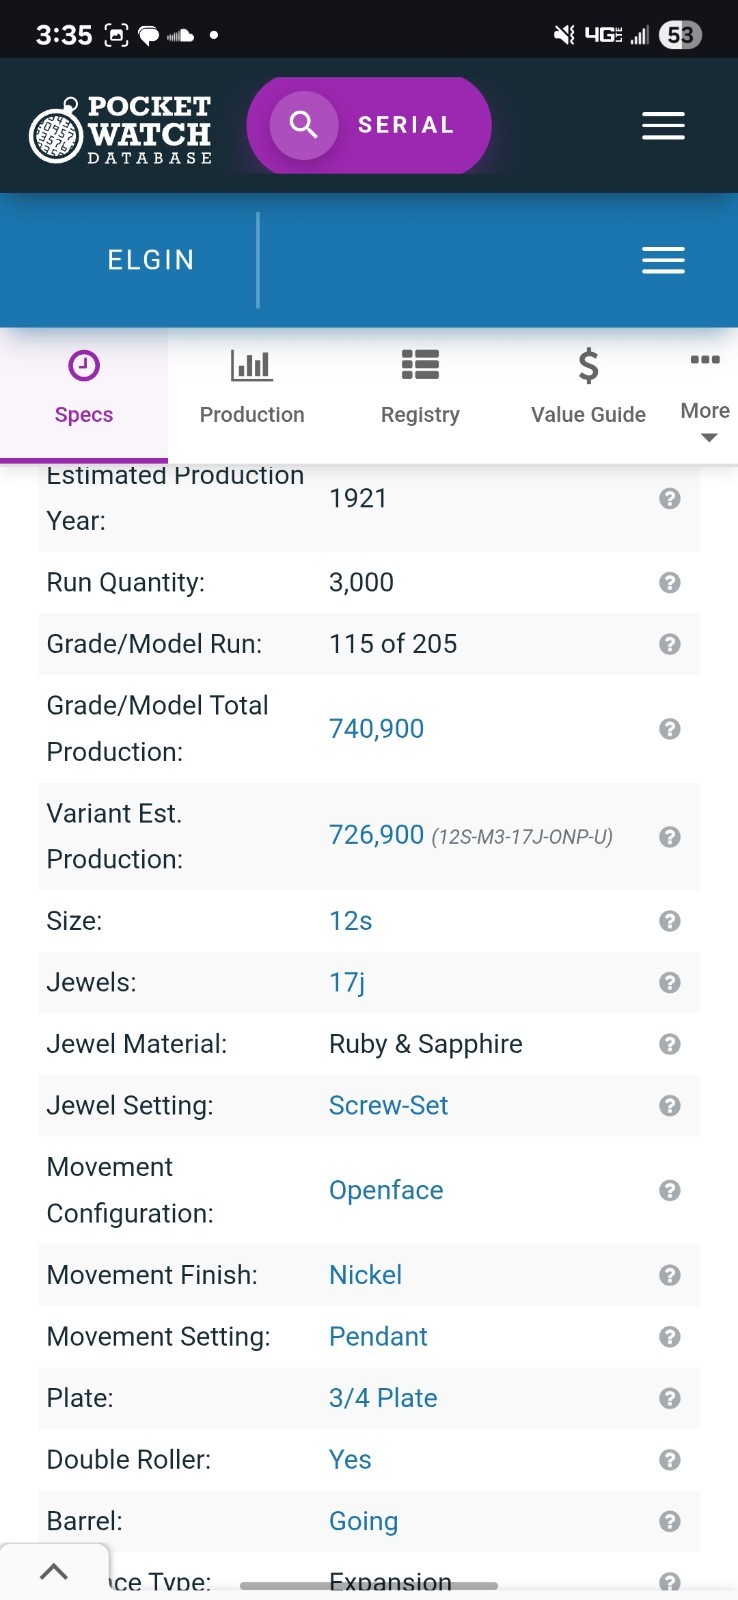Tap the magnifier search icon
The image size is (738, 1600).
(303, 125)
